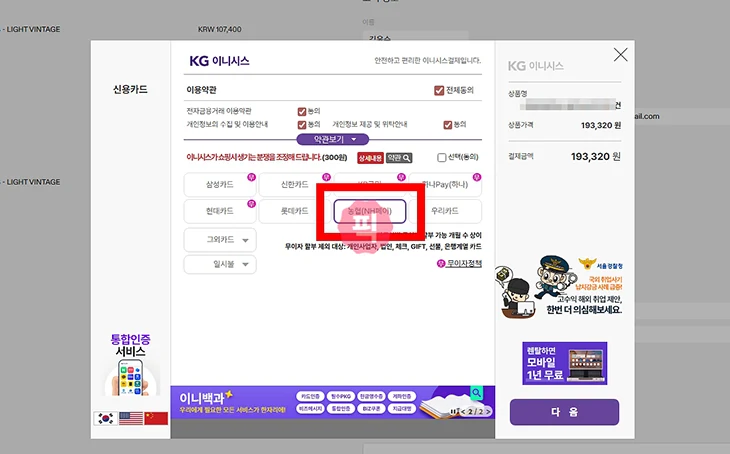Click the magnifier icon on the 이니백과 banner
Image resolution: width=730 pixels, height=454 pixels.
pyautogui.click(x=477, y=392)
